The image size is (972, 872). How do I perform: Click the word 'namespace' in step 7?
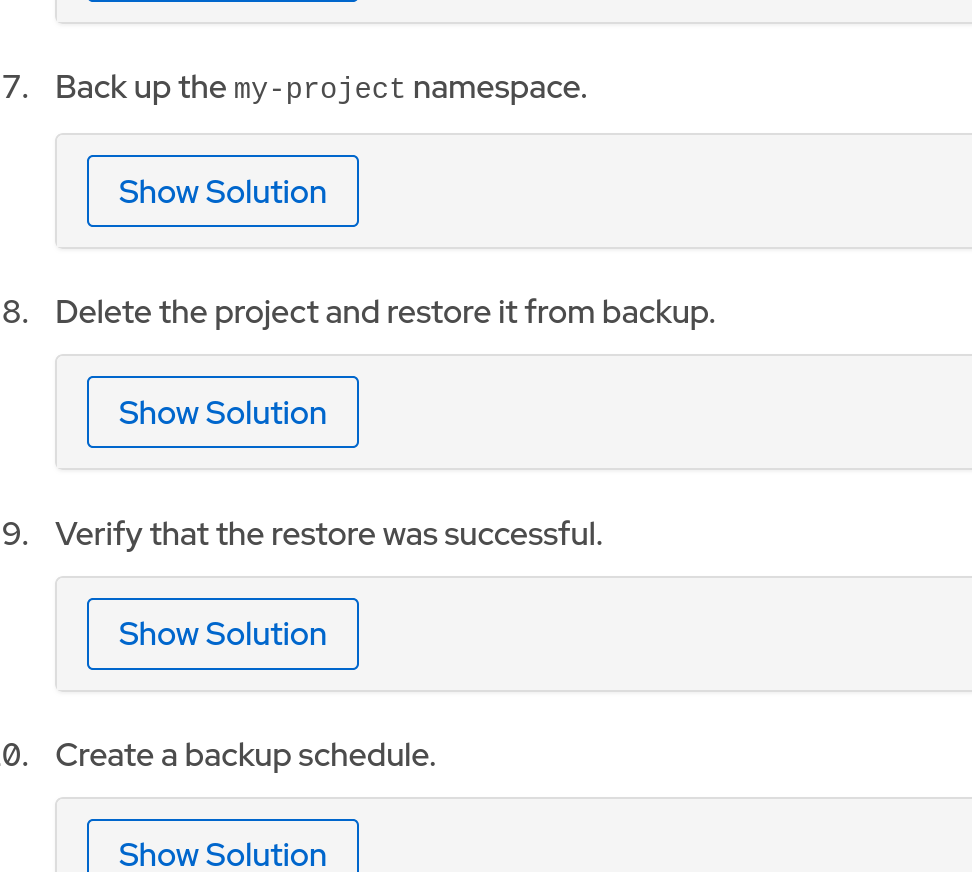point(498,88)
